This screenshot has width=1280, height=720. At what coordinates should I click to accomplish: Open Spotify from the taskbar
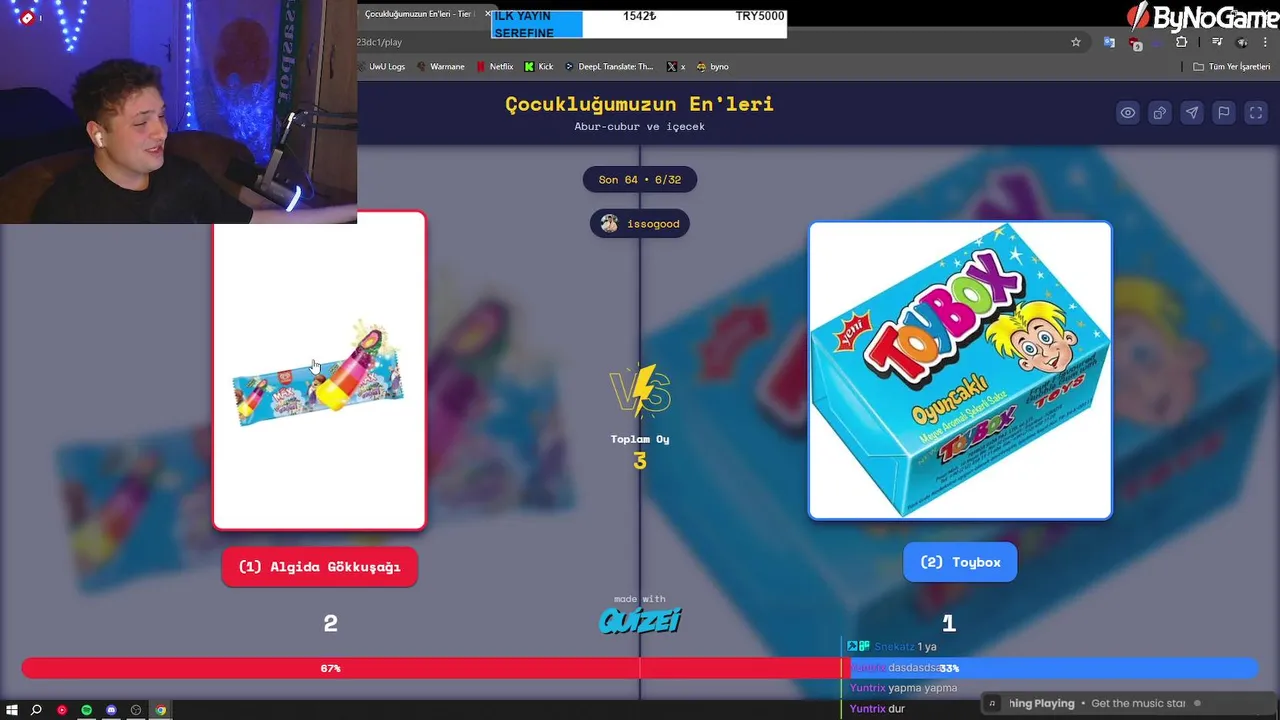(87, 710)
